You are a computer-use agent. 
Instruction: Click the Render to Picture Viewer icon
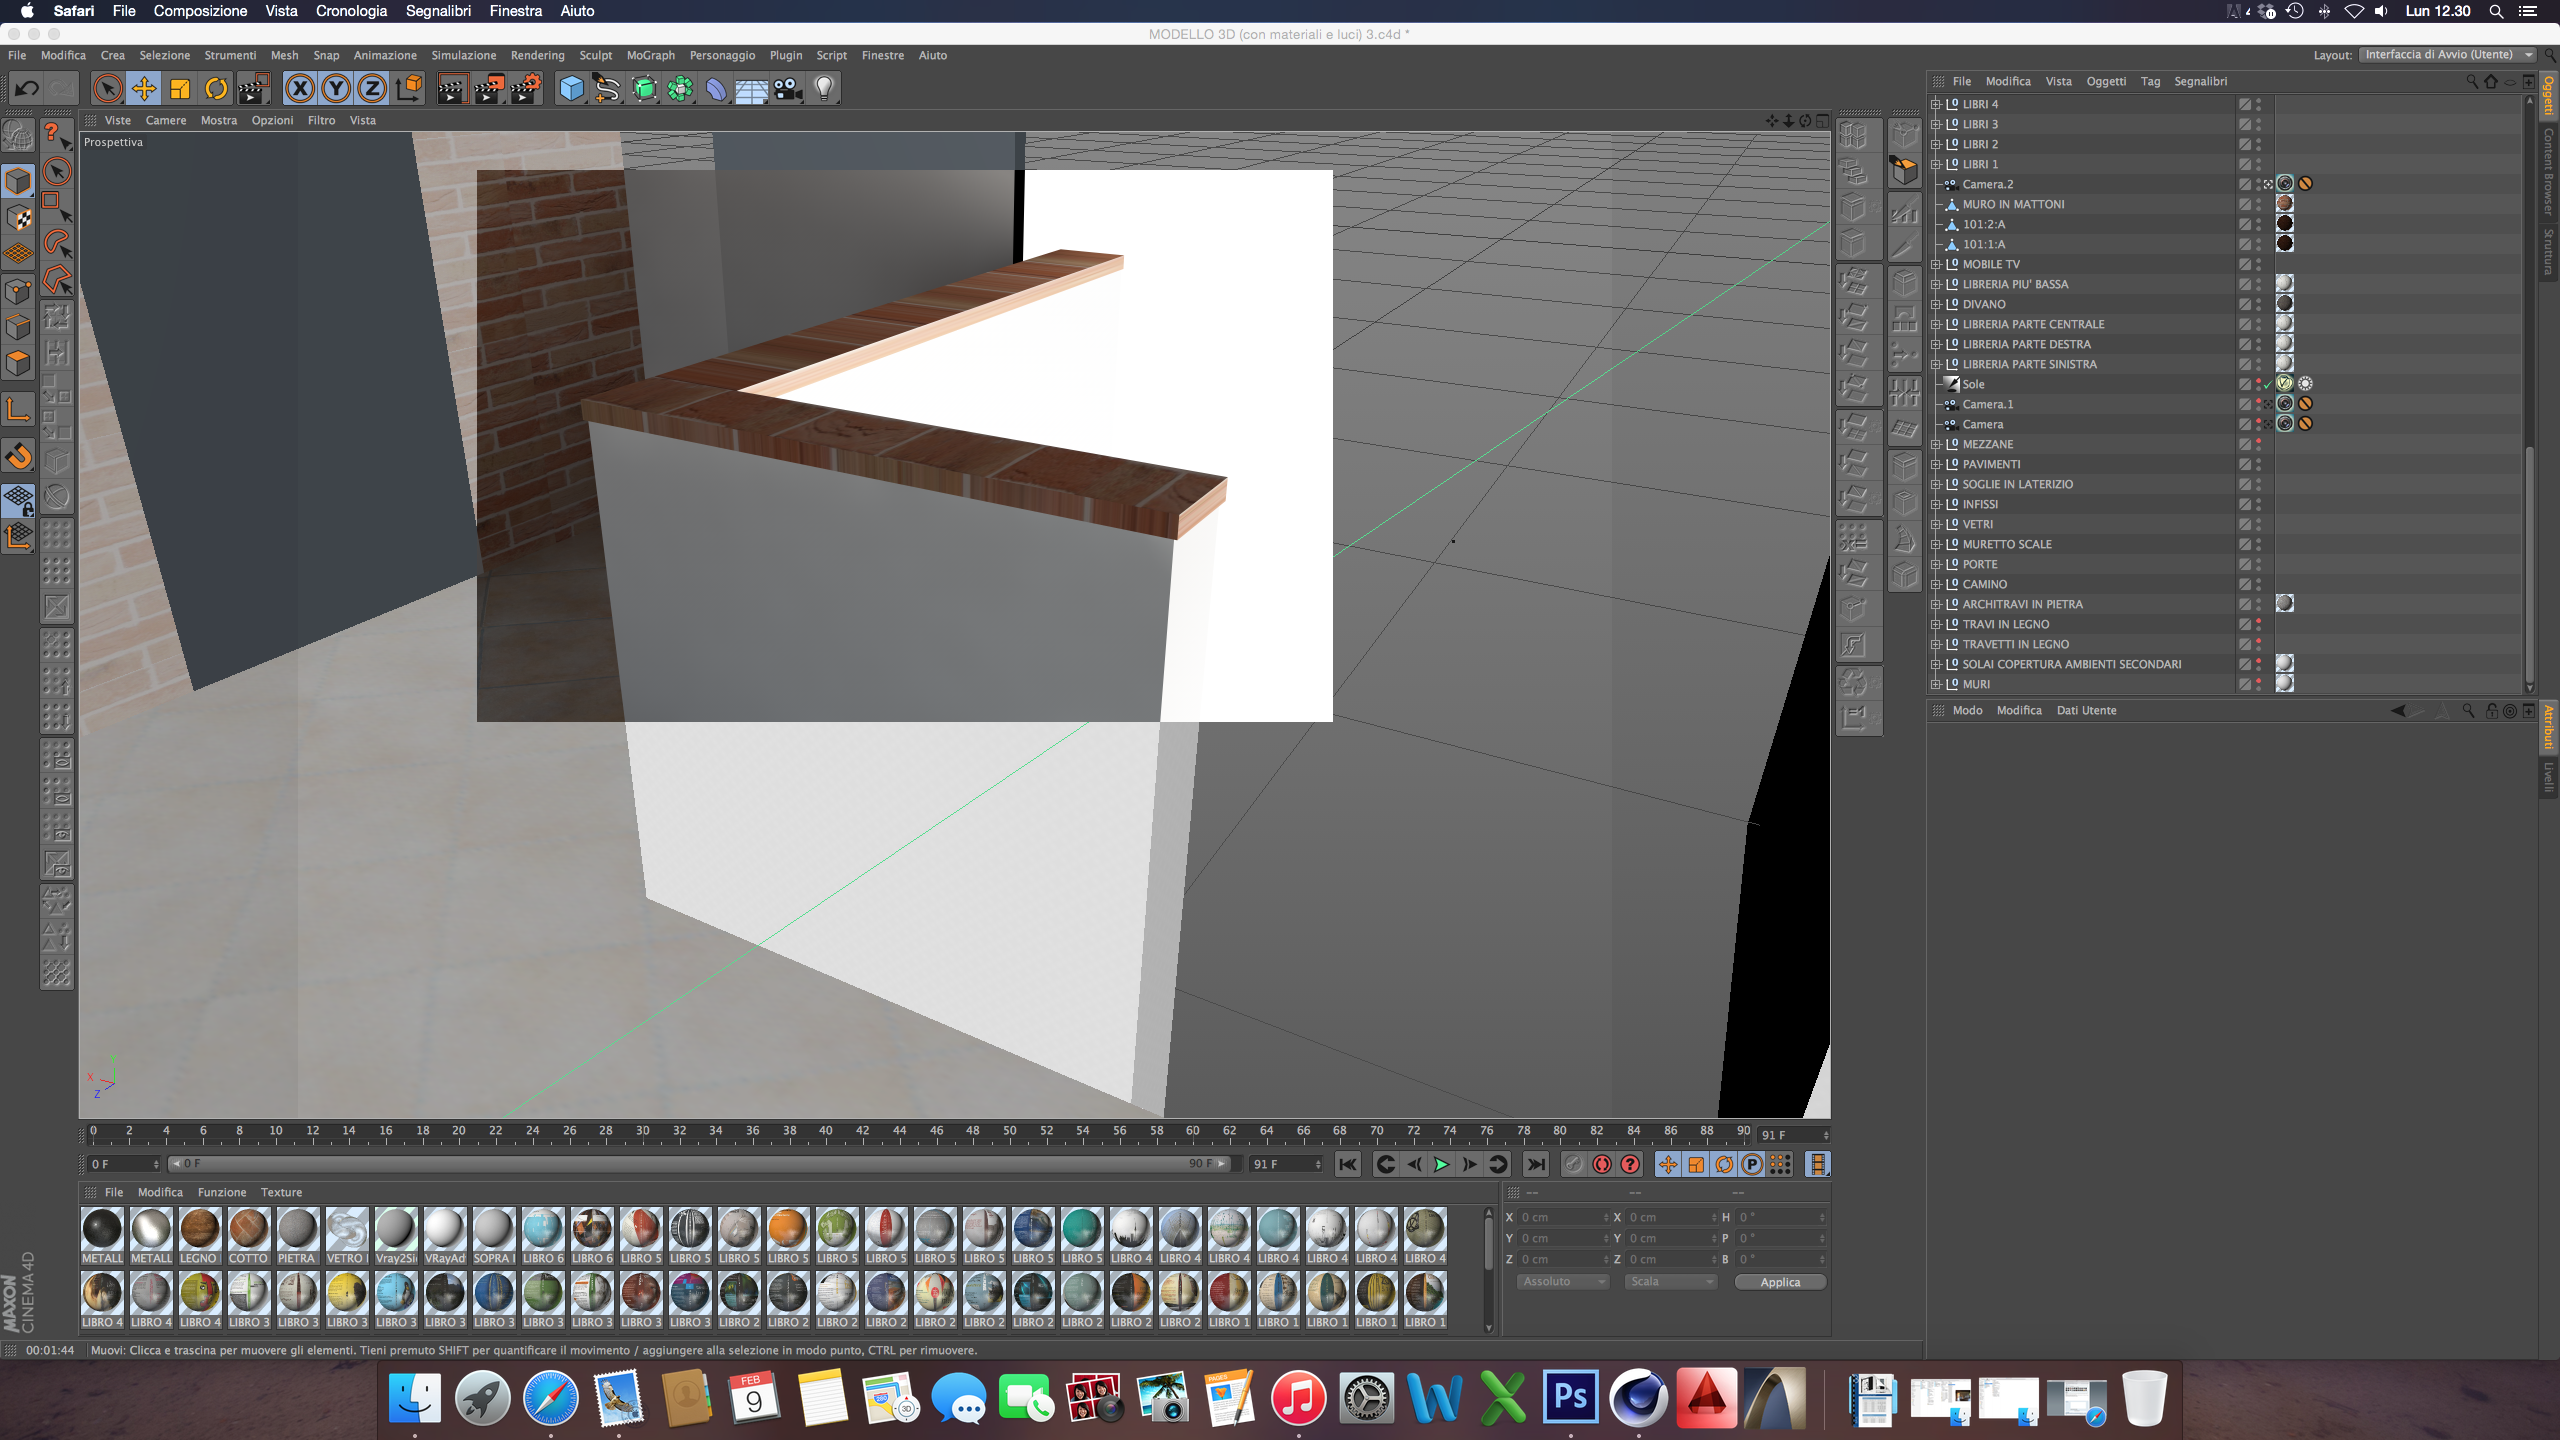[x=489, y=89]
